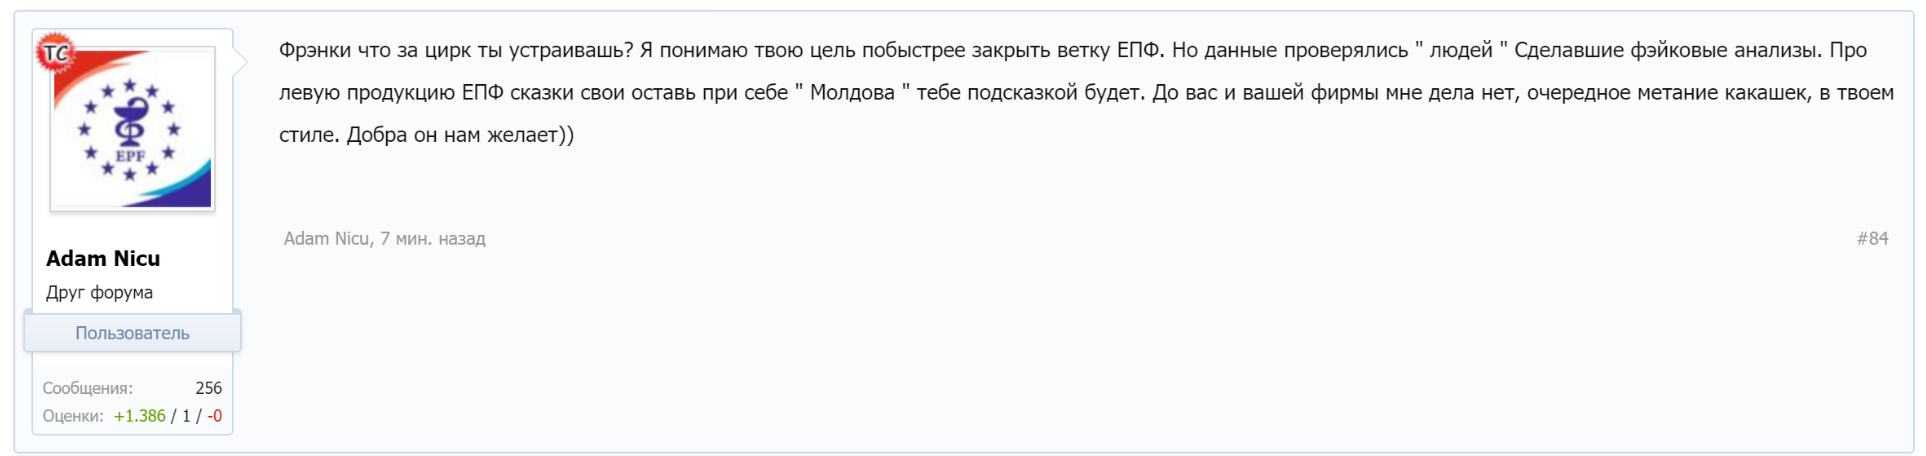Open Adam Nicu's EPF avatar image
Screen dimensions: 1926x456
(x=133, y=130)
